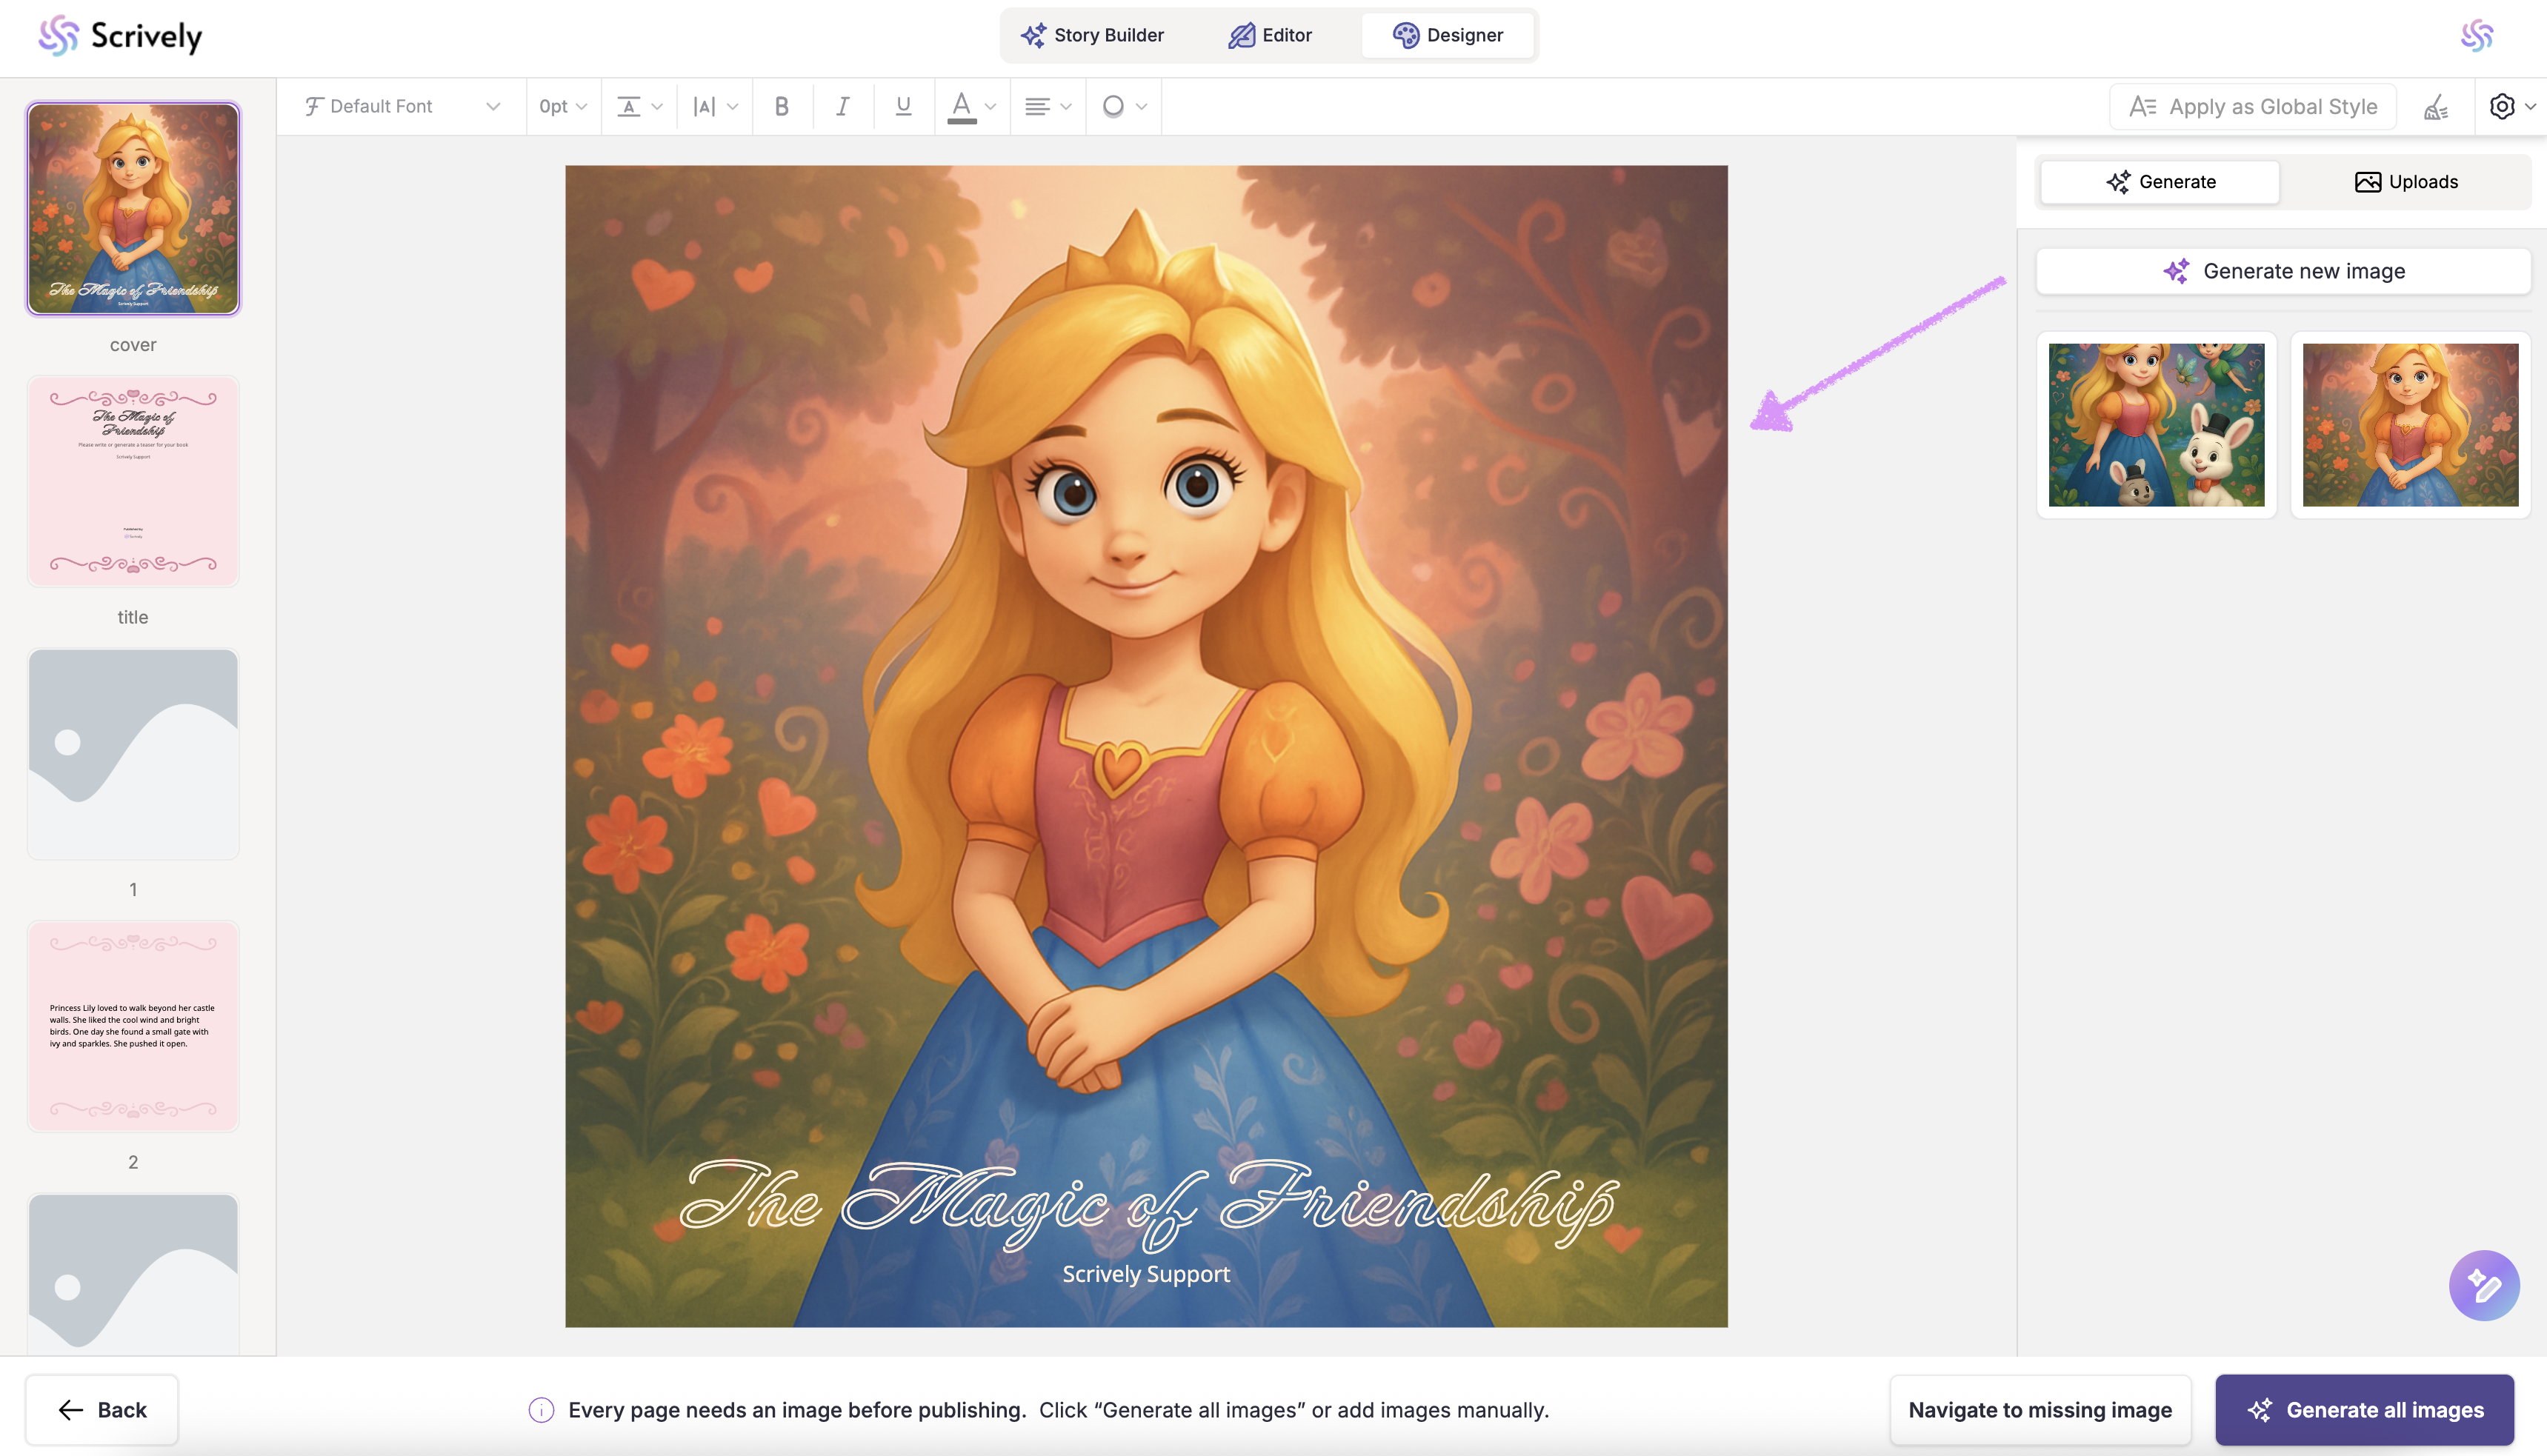Viewport: 2547px width, 1456px height.
Task: Click the clear formatting broom icon
Action: click(2436, 106)
